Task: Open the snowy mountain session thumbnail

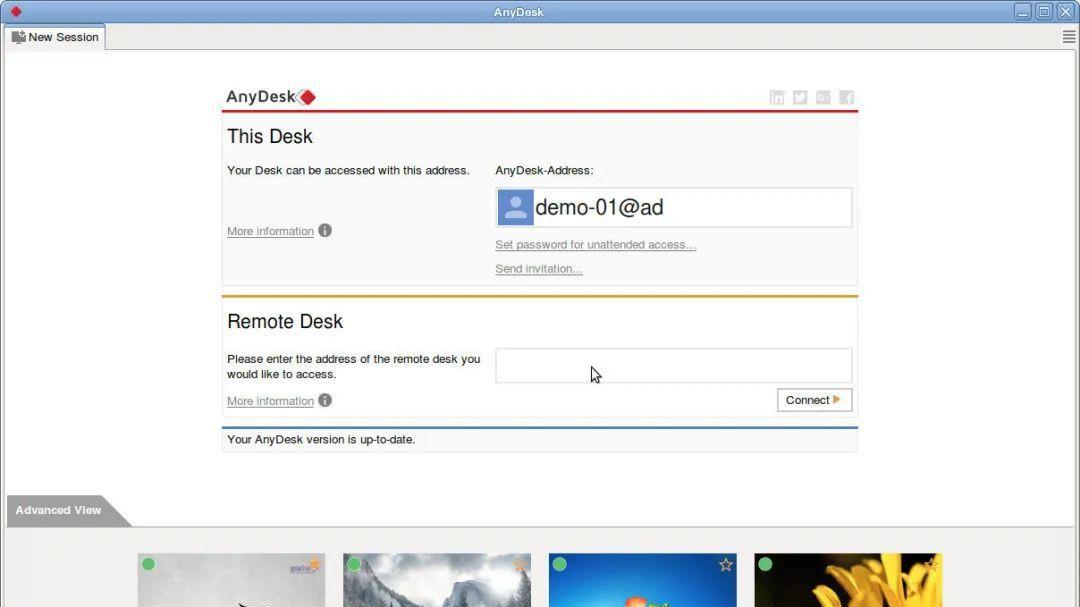Action: pyautogui.click(x=437, y=580)
